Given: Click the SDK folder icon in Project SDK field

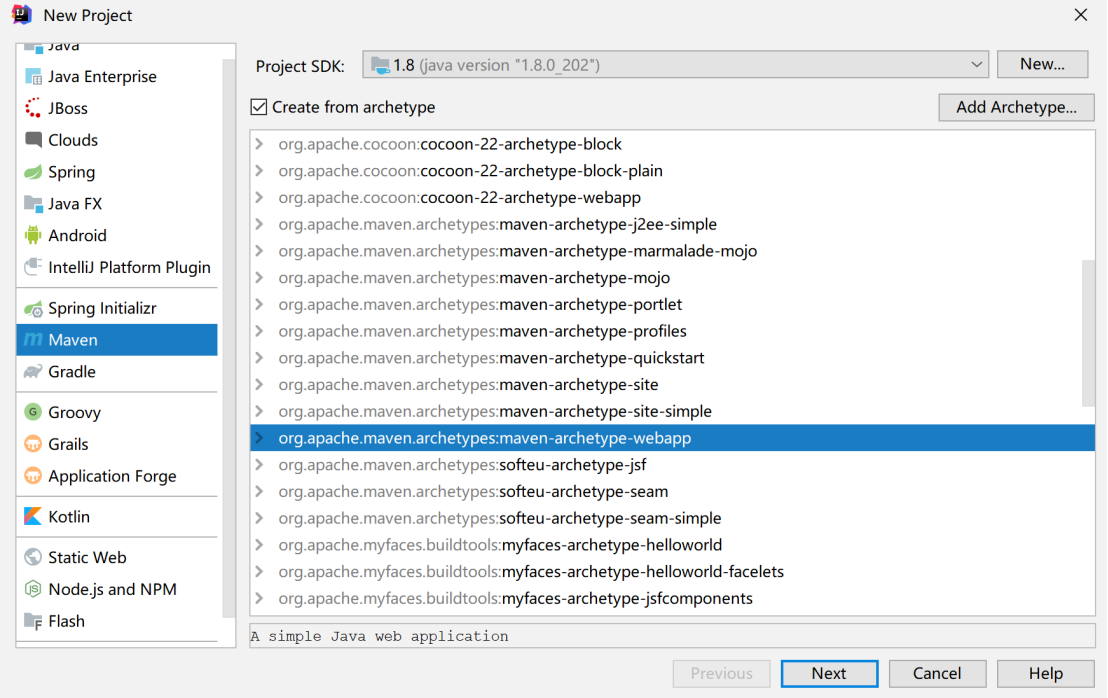Looking at the screenshot, I should pos(381,66).
